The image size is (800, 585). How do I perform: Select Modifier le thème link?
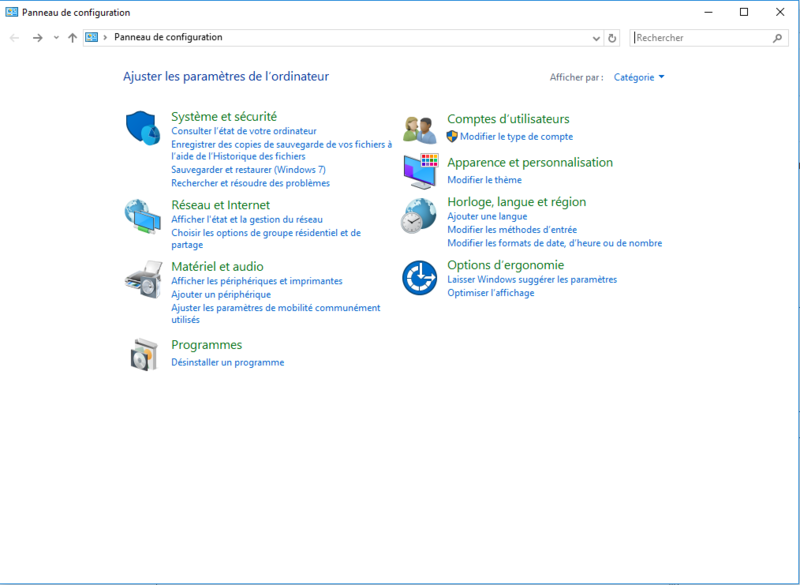[x=484, y=180]
